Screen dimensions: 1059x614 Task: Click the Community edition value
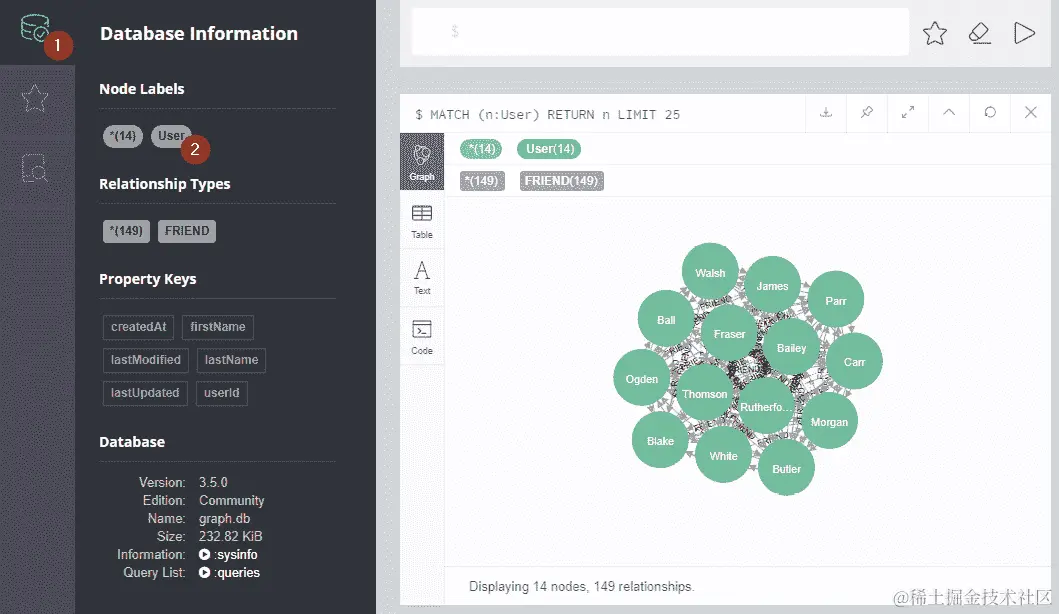(231, 501)
